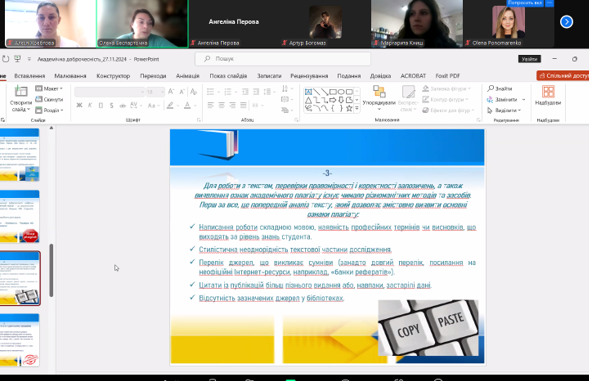Click the font color (A) swatch
589x381 pixels.
coord(187,106)
